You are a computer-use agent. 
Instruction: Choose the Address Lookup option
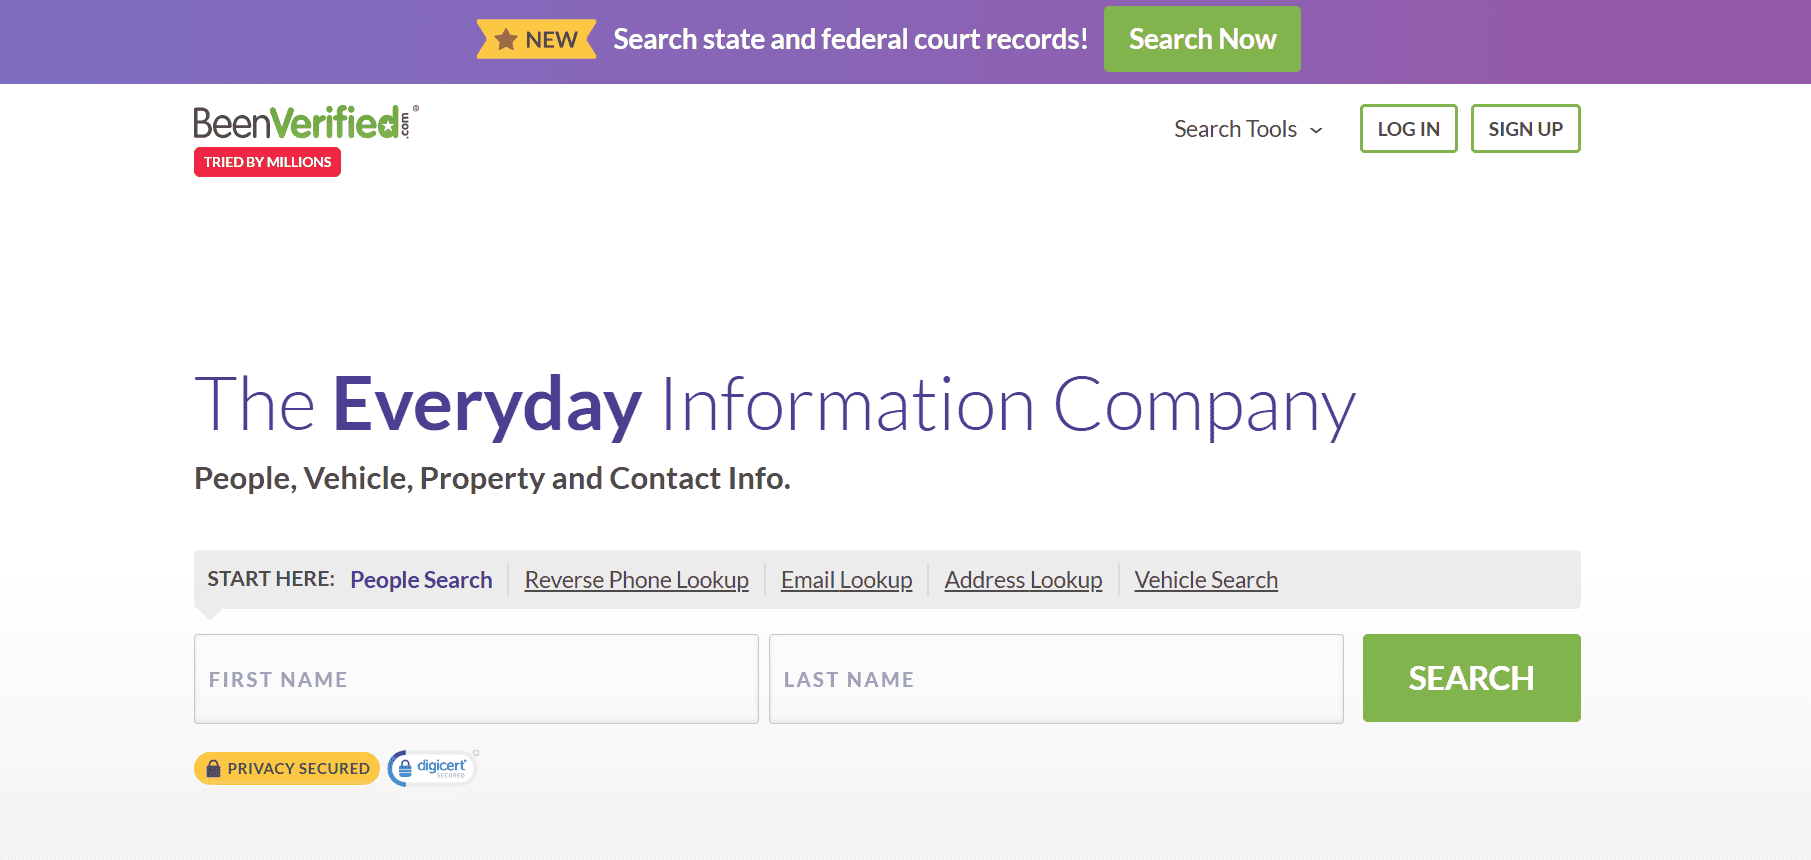(1023, 580)
